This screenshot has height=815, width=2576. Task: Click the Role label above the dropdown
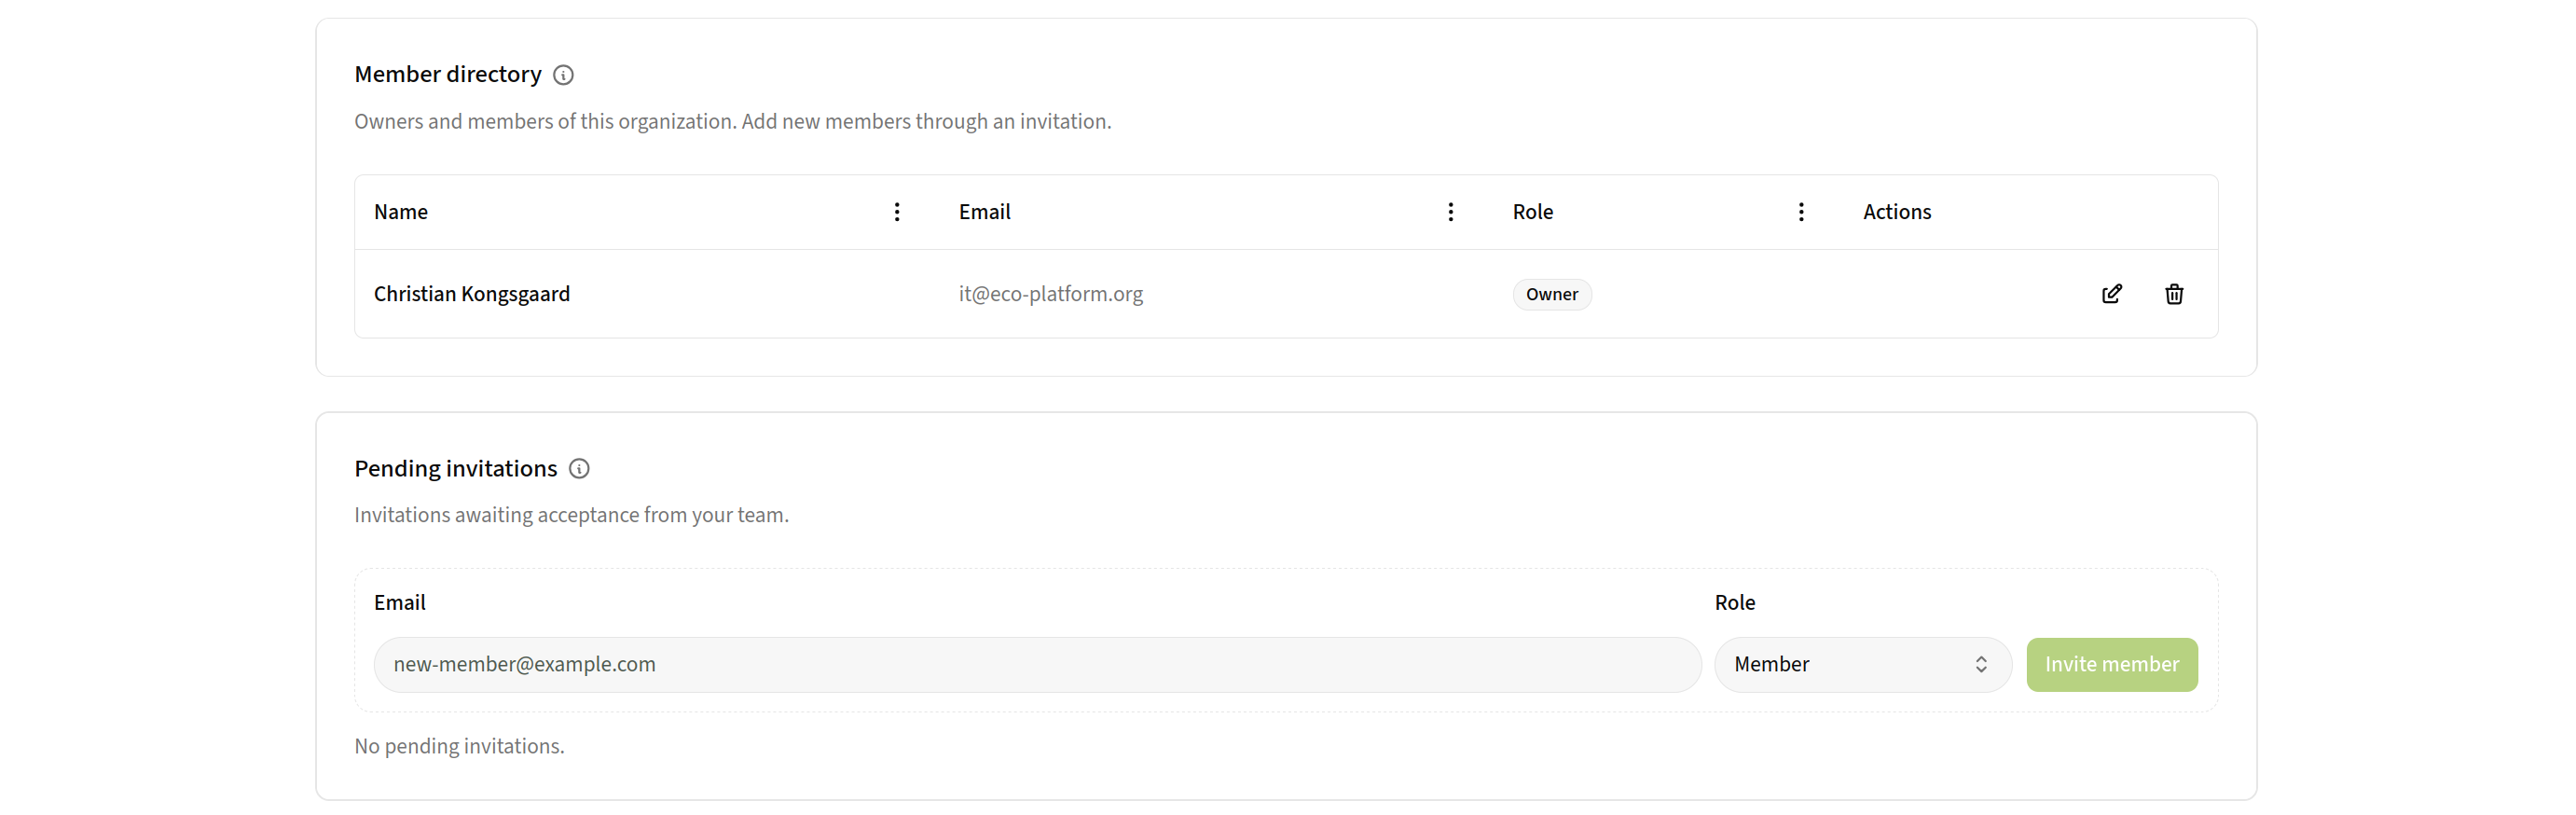(x=1734, y=603)
